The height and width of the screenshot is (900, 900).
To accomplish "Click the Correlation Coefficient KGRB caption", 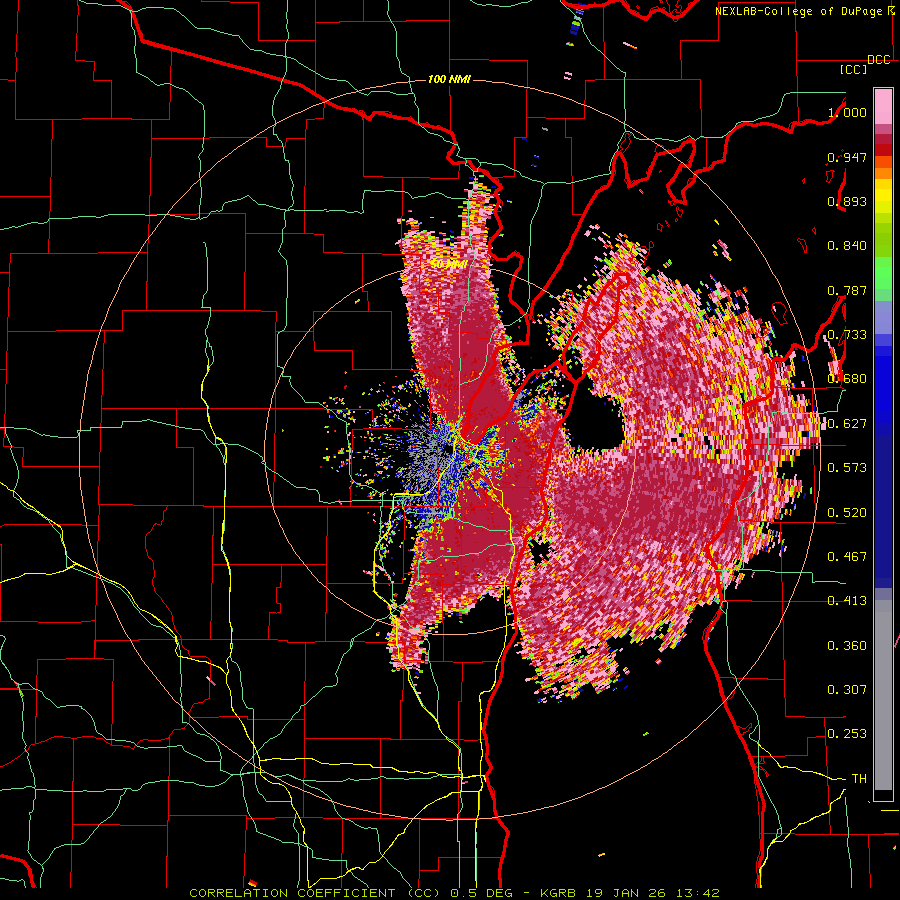I will click(x=455, y=893).
